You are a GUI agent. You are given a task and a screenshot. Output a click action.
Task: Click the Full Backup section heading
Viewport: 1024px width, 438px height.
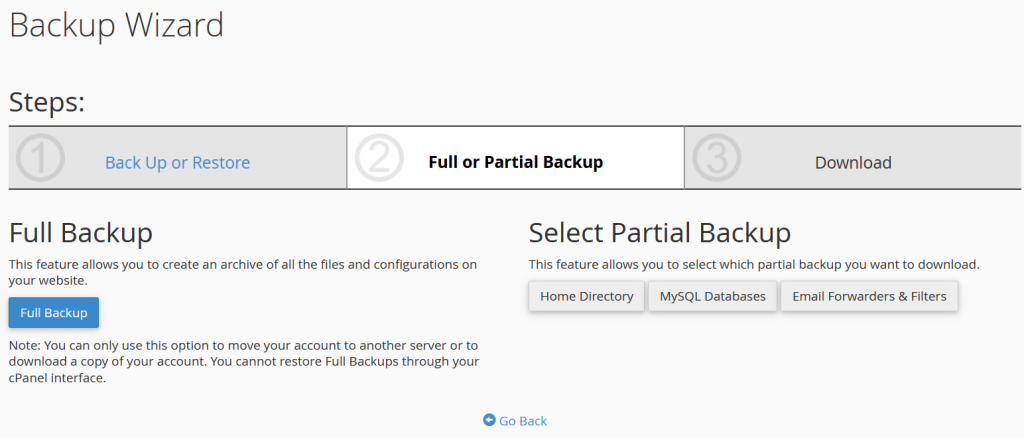(81, 233)
